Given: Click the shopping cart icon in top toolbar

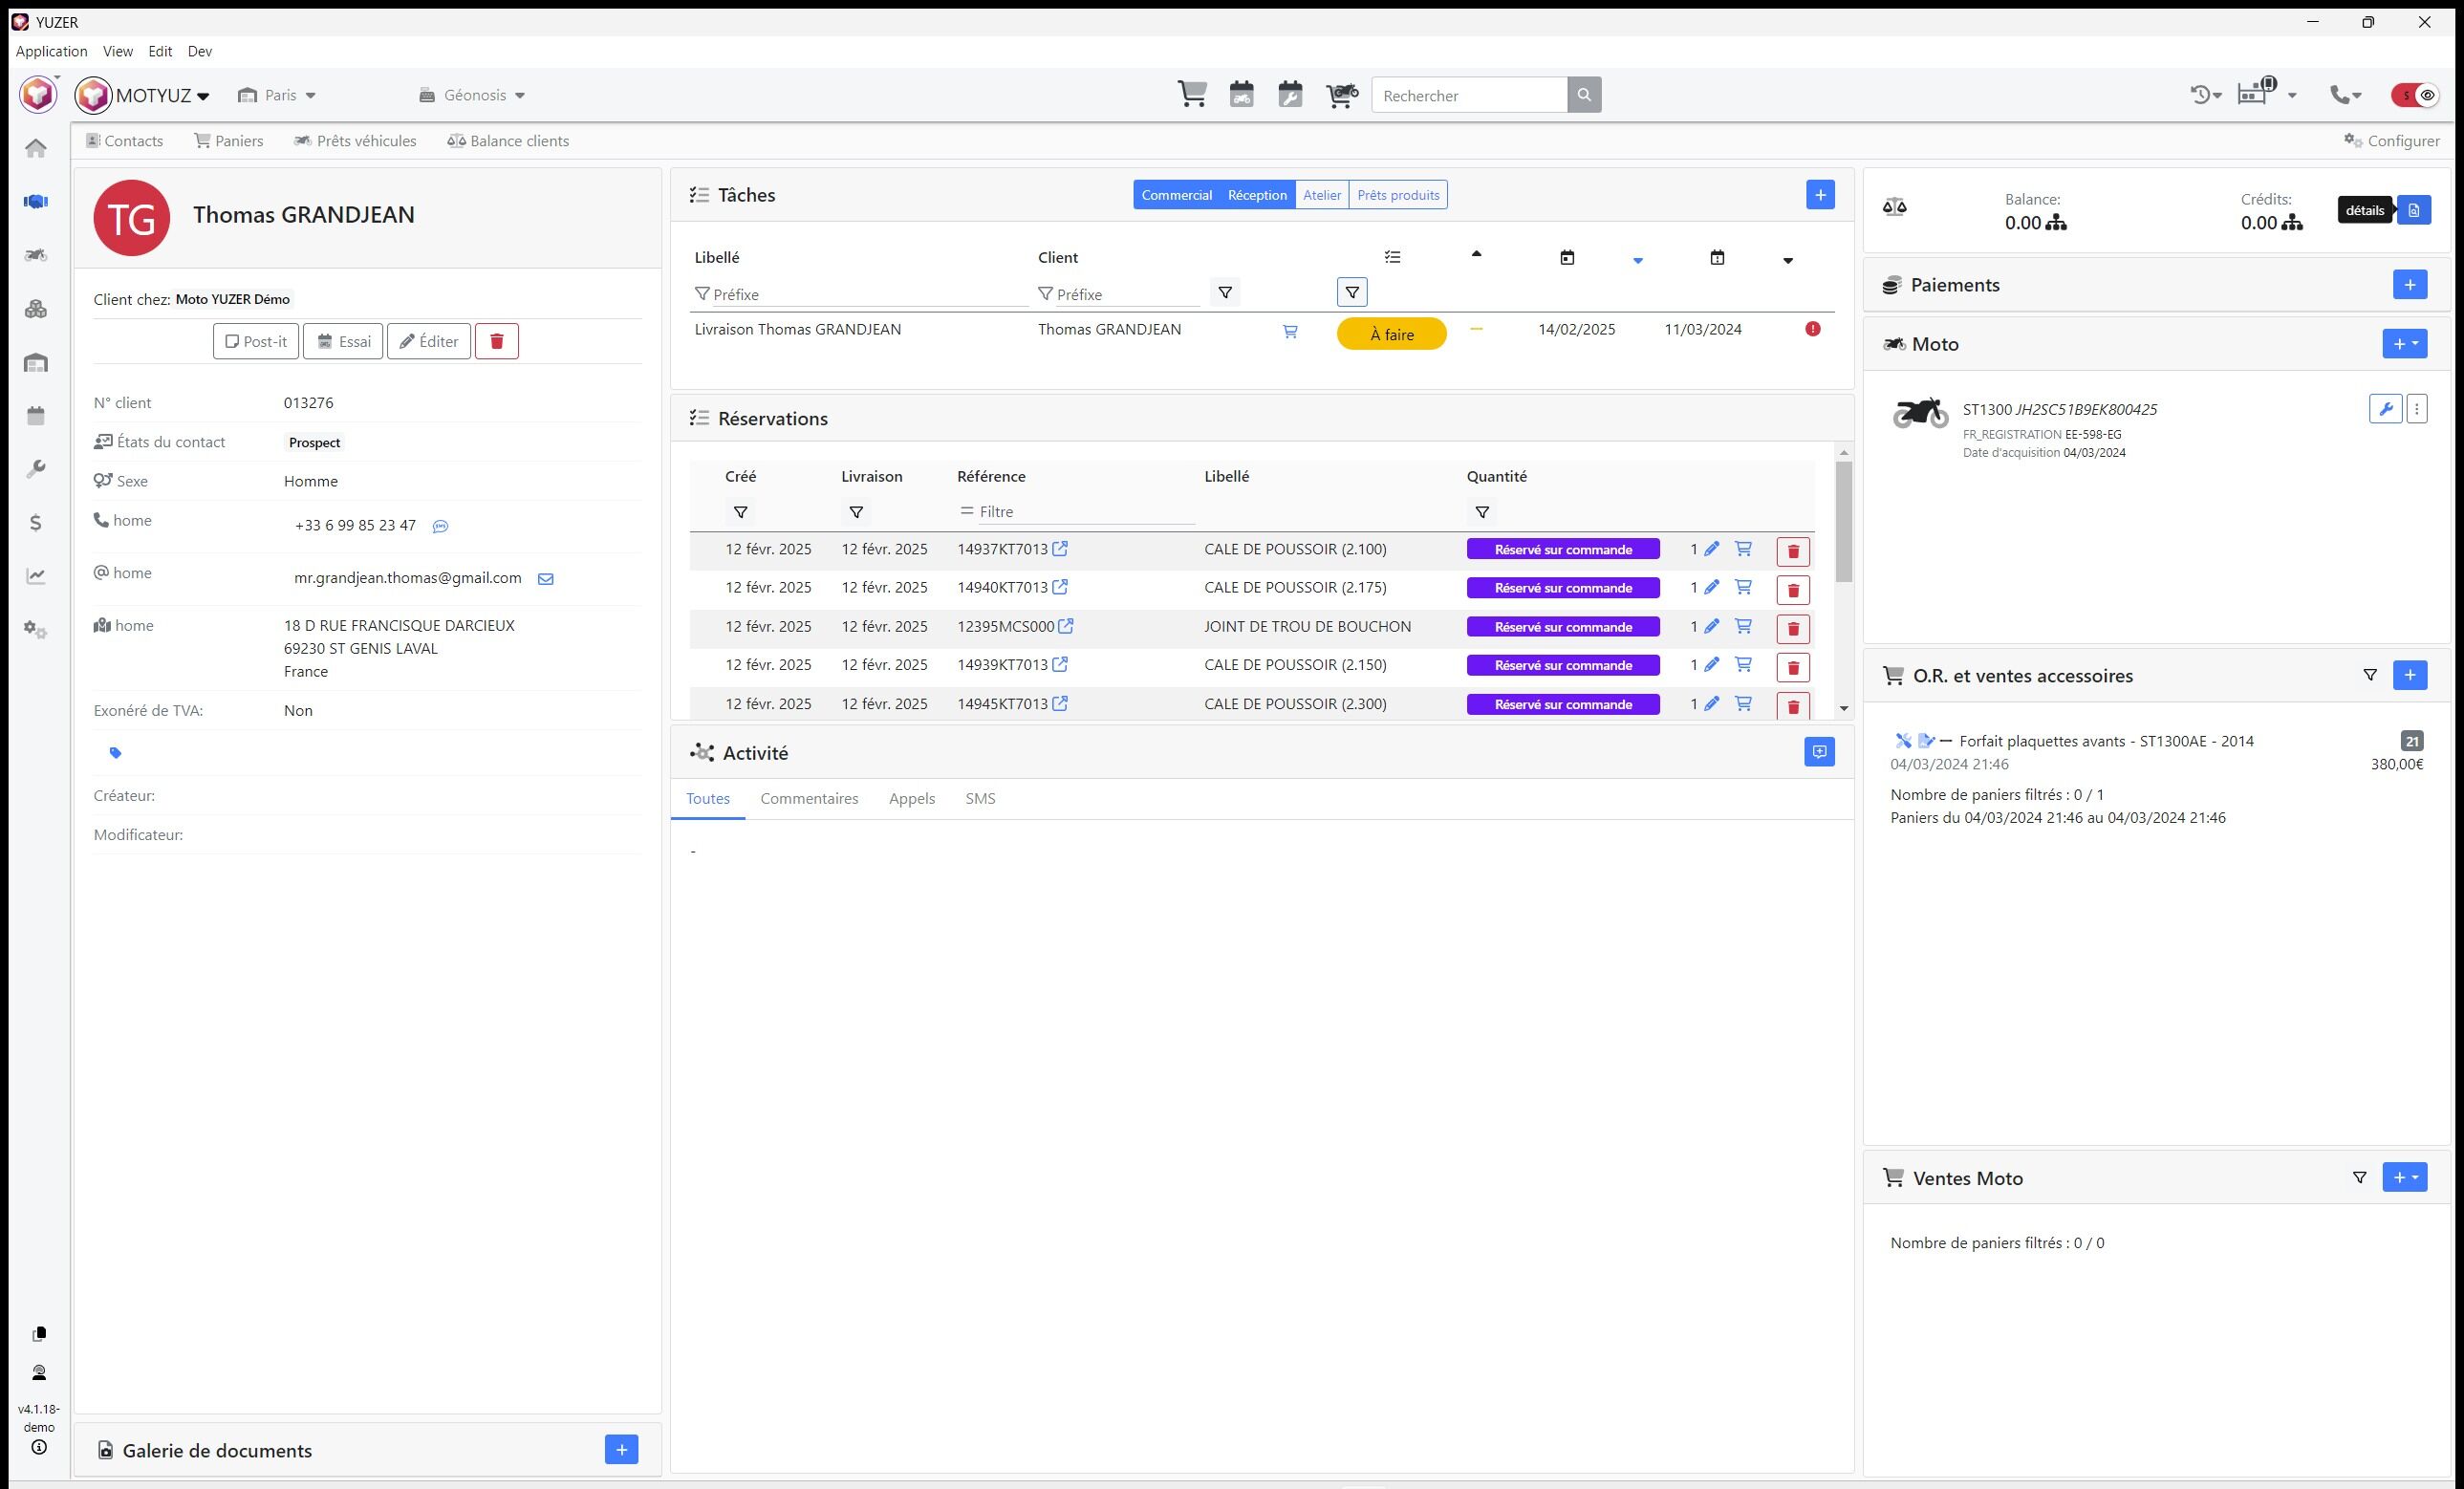Looking at the screenshot, I should tap(1191, 95).
